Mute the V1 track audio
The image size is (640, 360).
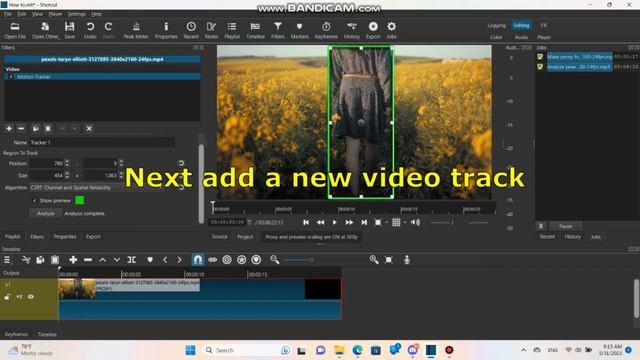pos(19,297)
